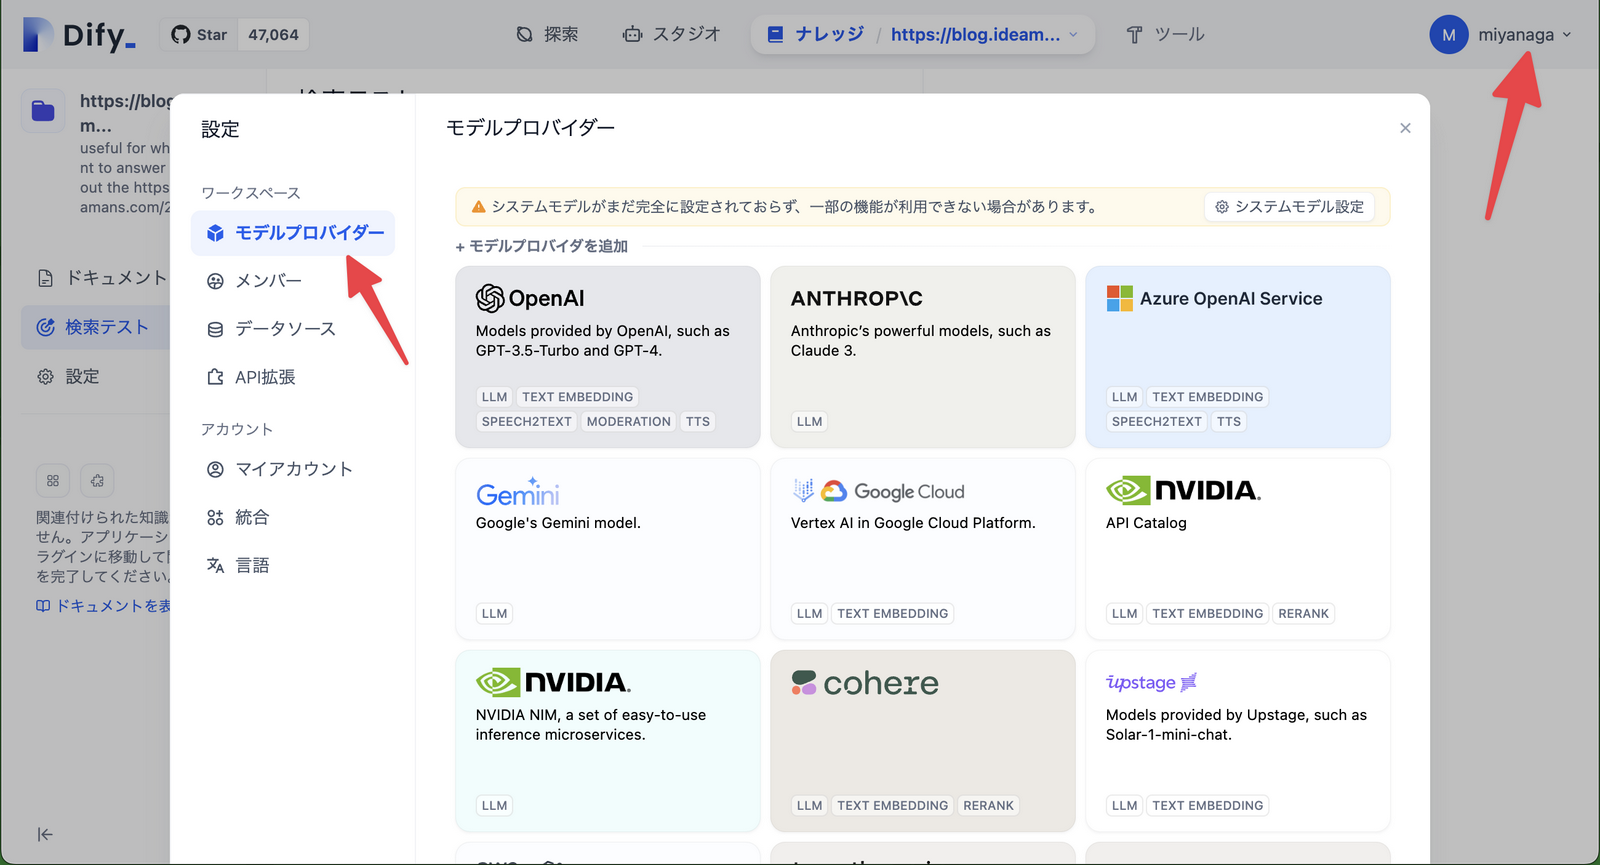The width and height of the screenshot is (1600, 865).
Task: Select the Cohere provider card
Action: (x=923, y=741)
